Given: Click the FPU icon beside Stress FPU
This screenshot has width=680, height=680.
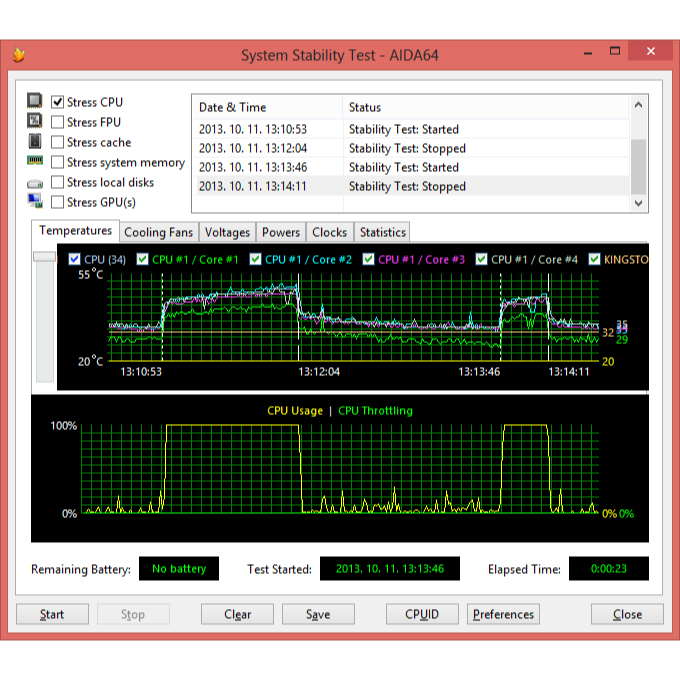Looking at the screenshot, I should point(35,121).
